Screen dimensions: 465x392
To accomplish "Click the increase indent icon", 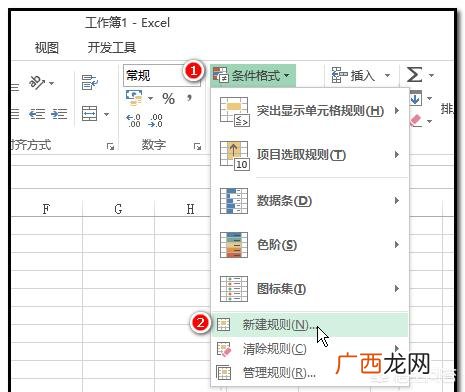I will 59,114.
